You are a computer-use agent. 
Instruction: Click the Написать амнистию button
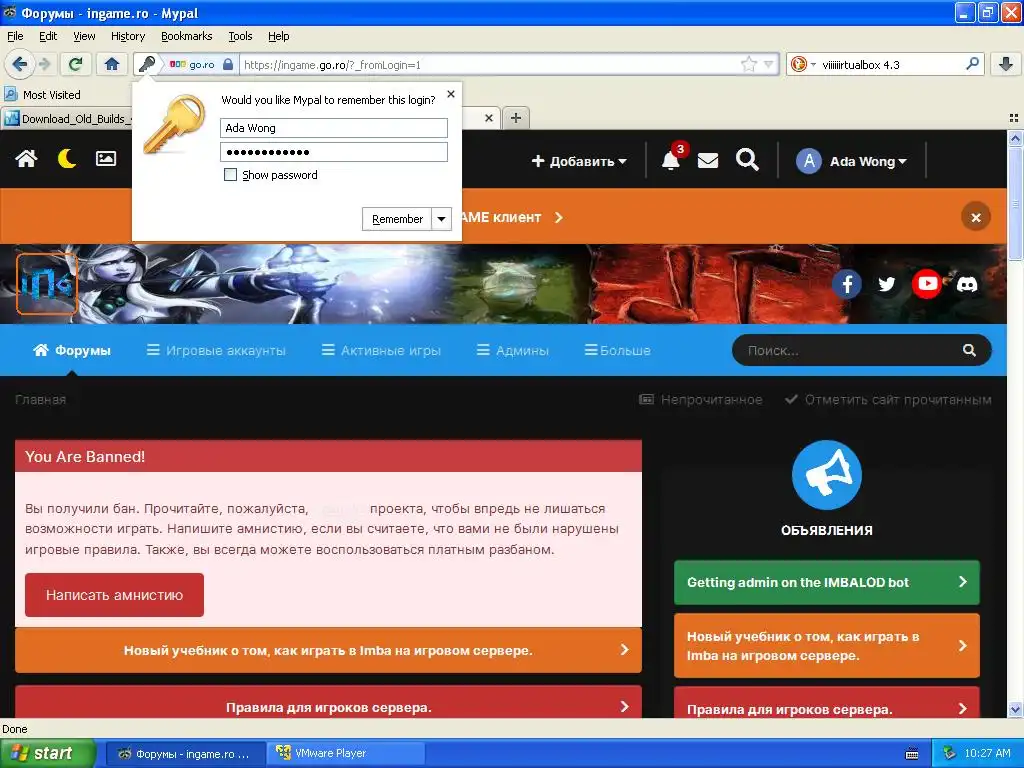(114, 595)
